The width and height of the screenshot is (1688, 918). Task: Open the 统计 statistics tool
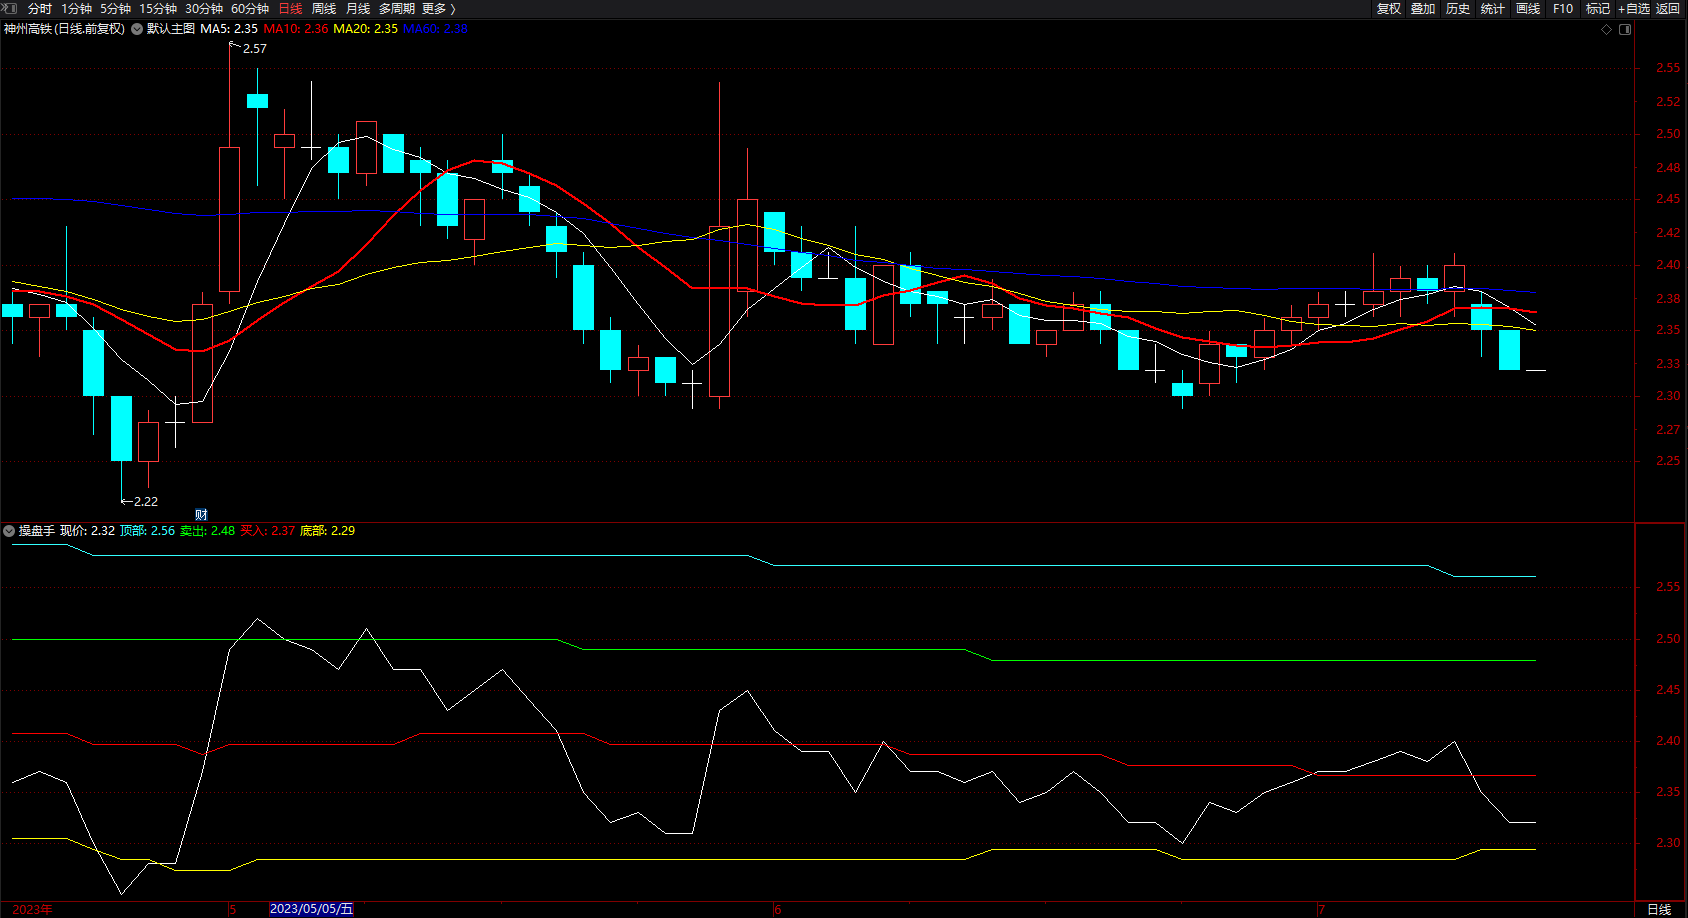coord(1493,8)
